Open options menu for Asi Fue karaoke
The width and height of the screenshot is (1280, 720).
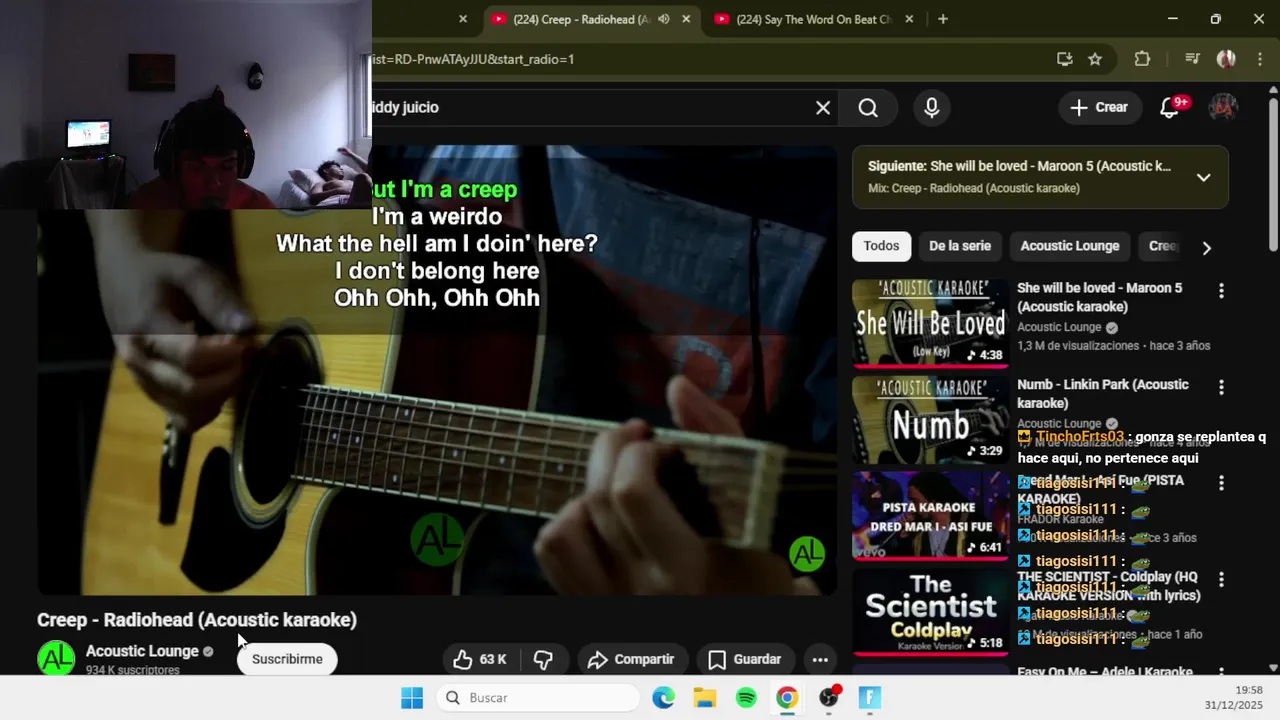pos(1221,483)
